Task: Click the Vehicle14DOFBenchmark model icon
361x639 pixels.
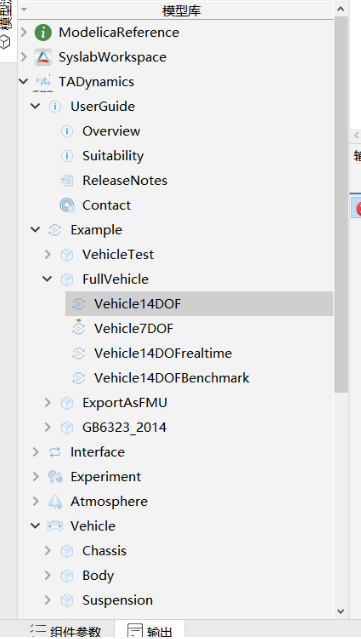Action: click(x=79, y=378)
